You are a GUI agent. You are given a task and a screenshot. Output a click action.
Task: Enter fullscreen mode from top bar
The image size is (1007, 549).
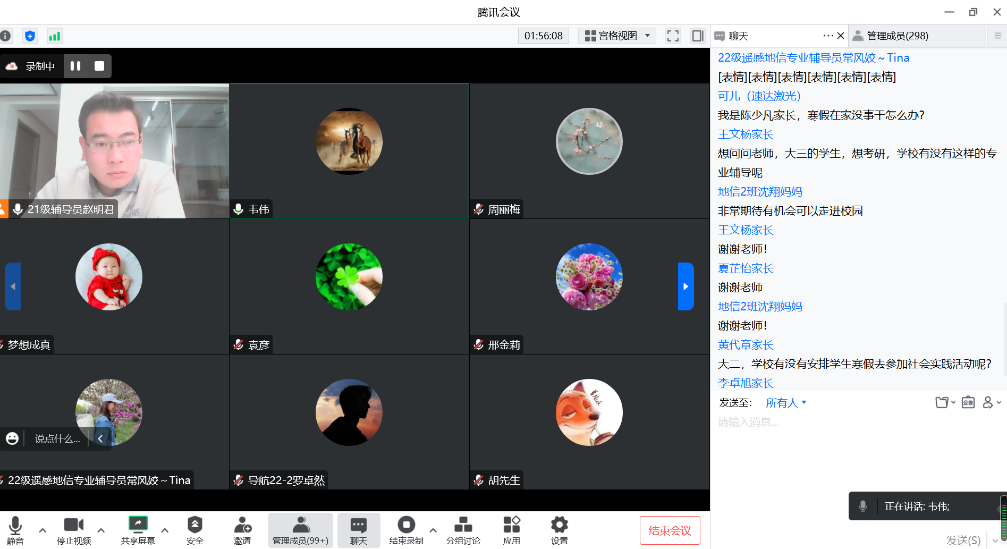673,35
